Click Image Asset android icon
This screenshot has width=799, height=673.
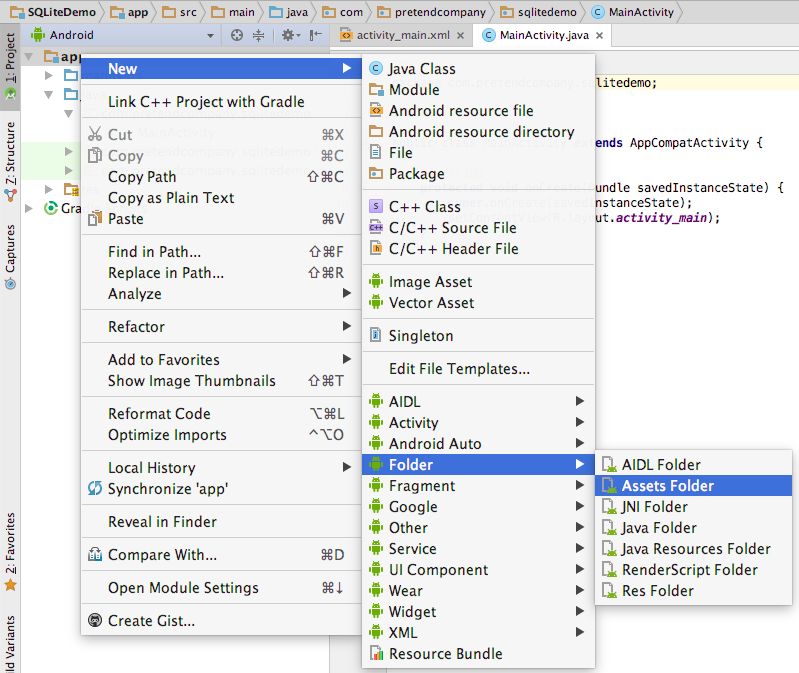coord(376,281)
